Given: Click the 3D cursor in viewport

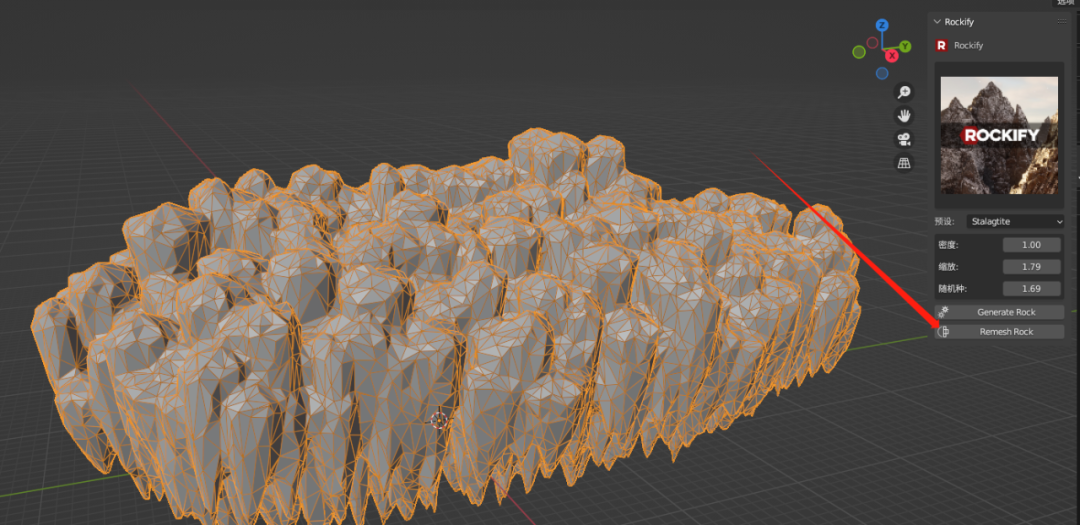Looking at the screenshot, I should coord(439,420).
